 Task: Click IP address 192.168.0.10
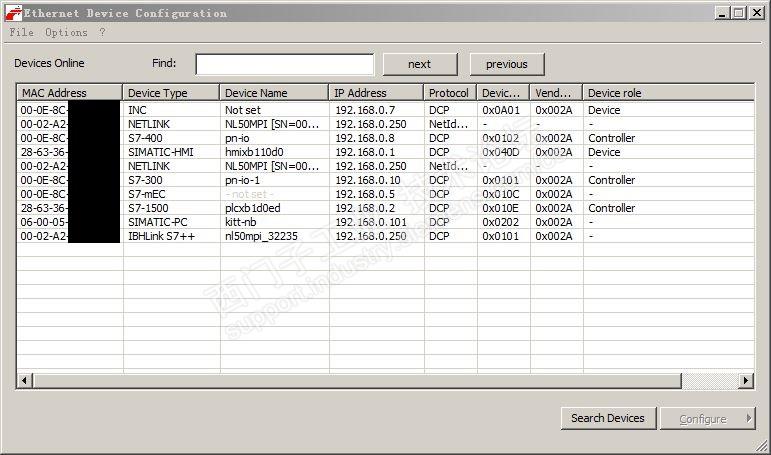(x=368, y=180)
